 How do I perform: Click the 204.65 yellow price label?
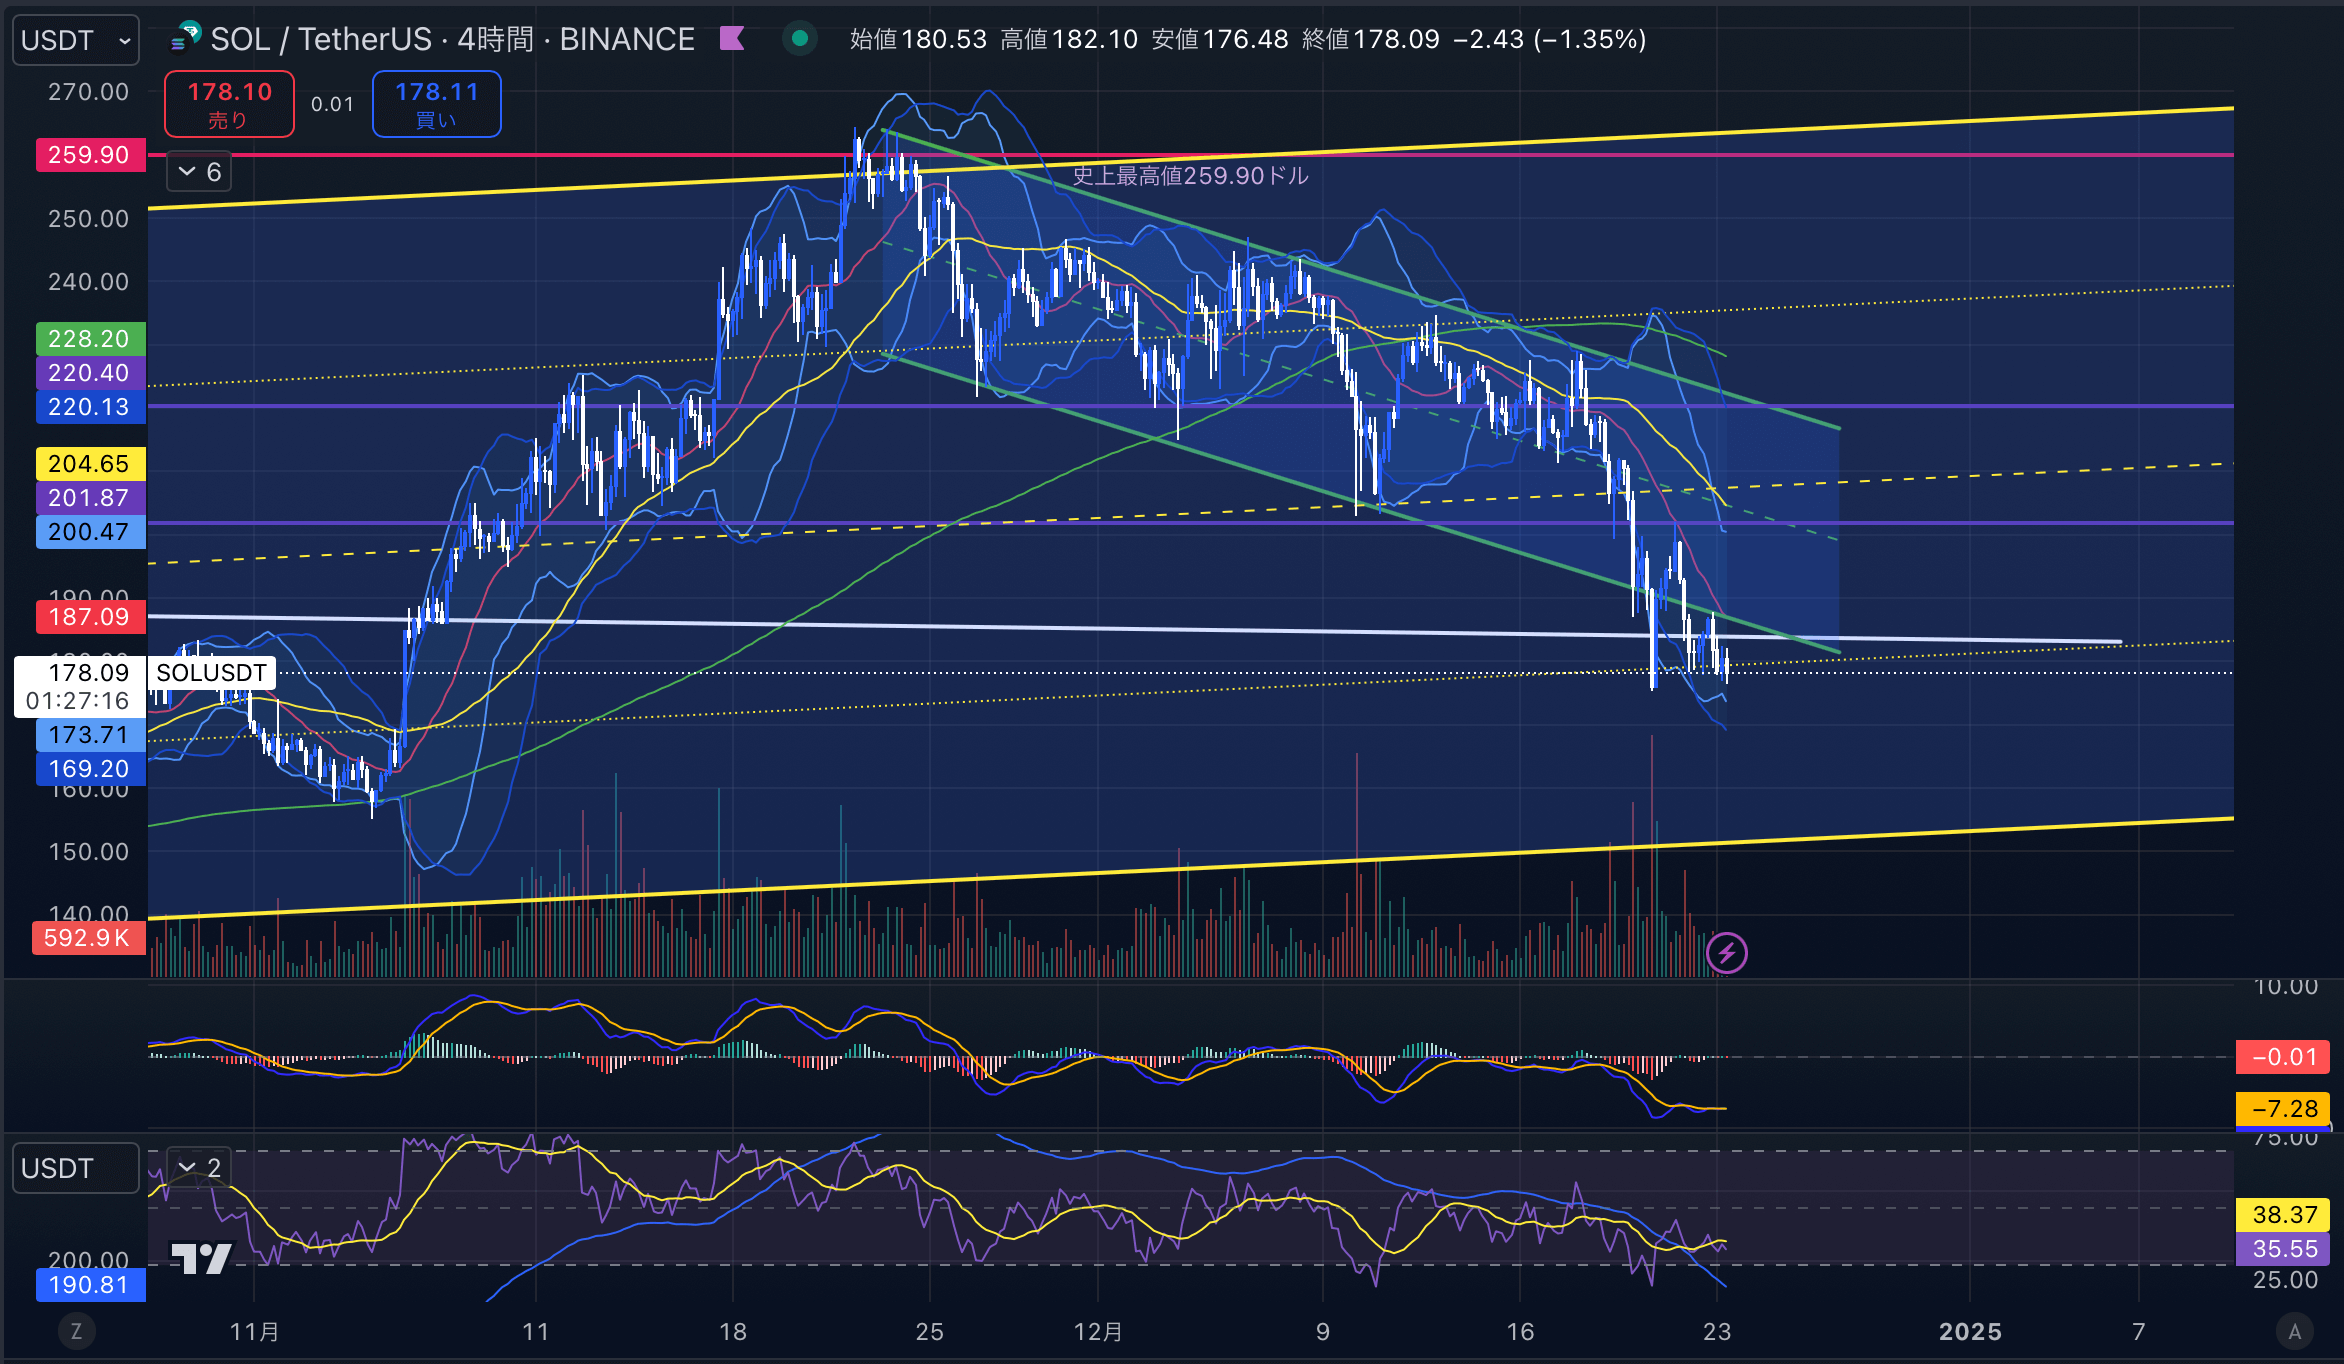90,464
